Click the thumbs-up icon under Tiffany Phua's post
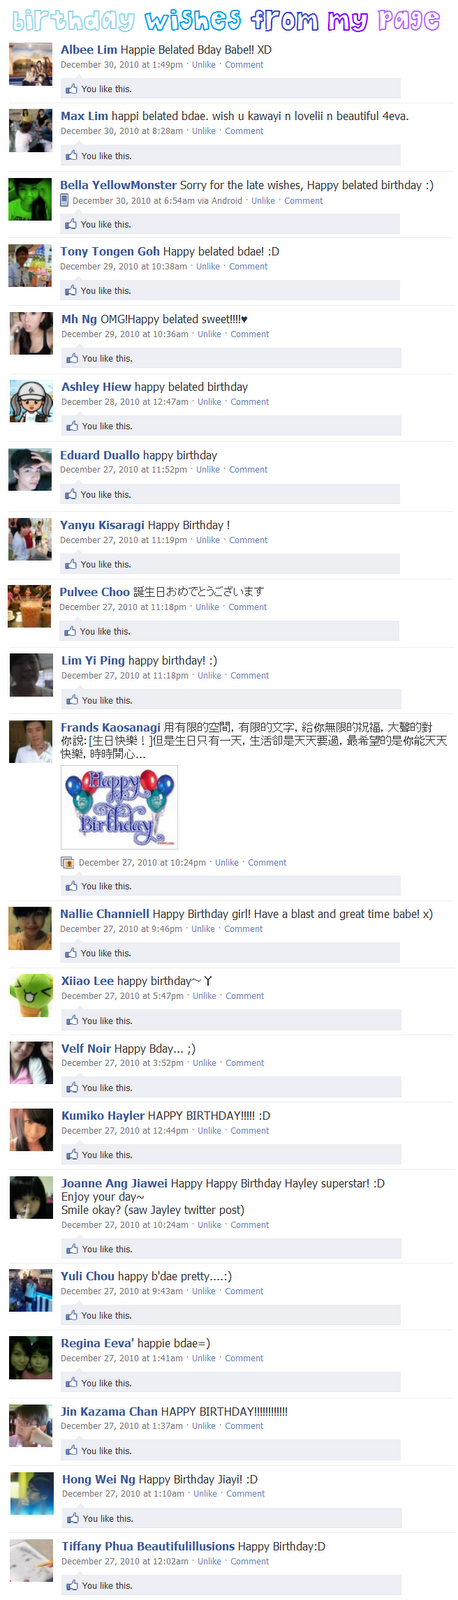The width and height of the screenshot is (458, 1600). click(72, 1585)
